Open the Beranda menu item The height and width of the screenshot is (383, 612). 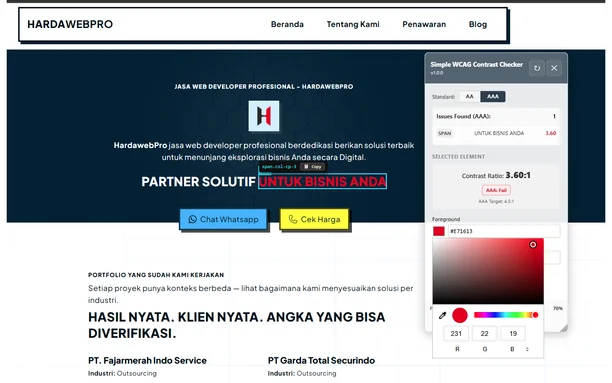[x=287, y=24]
